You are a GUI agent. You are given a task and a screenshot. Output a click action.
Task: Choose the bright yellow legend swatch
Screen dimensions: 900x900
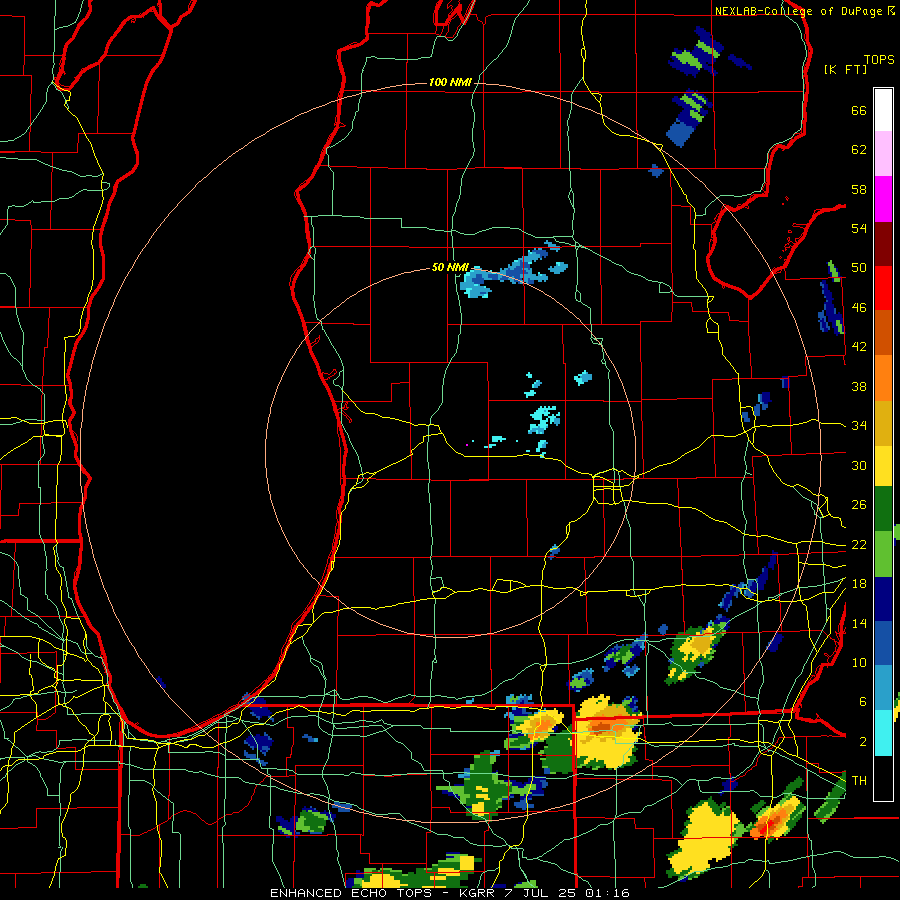coord(883,466)
